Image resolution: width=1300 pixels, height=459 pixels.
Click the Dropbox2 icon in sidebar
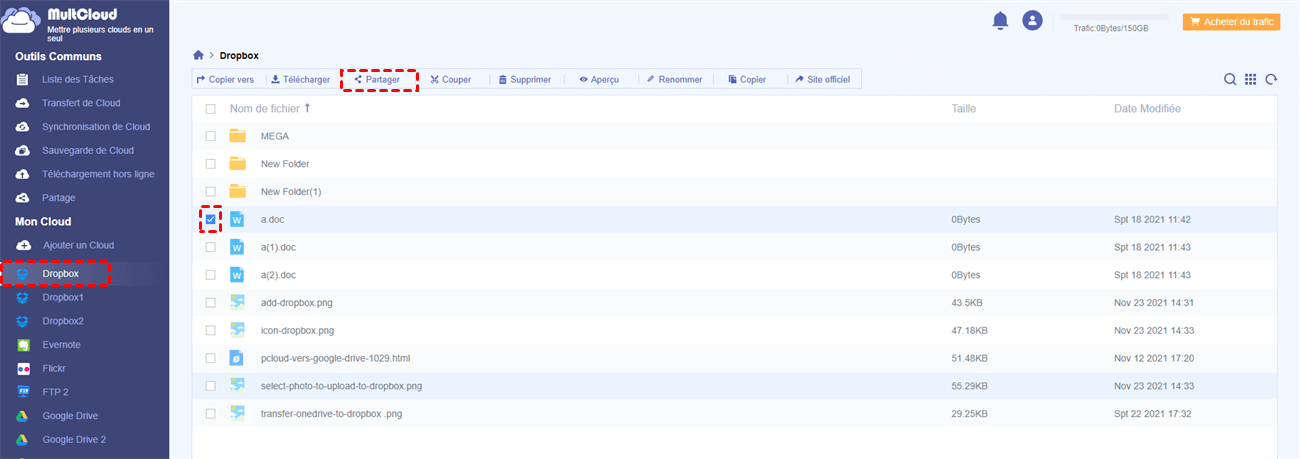click(22, 321)
